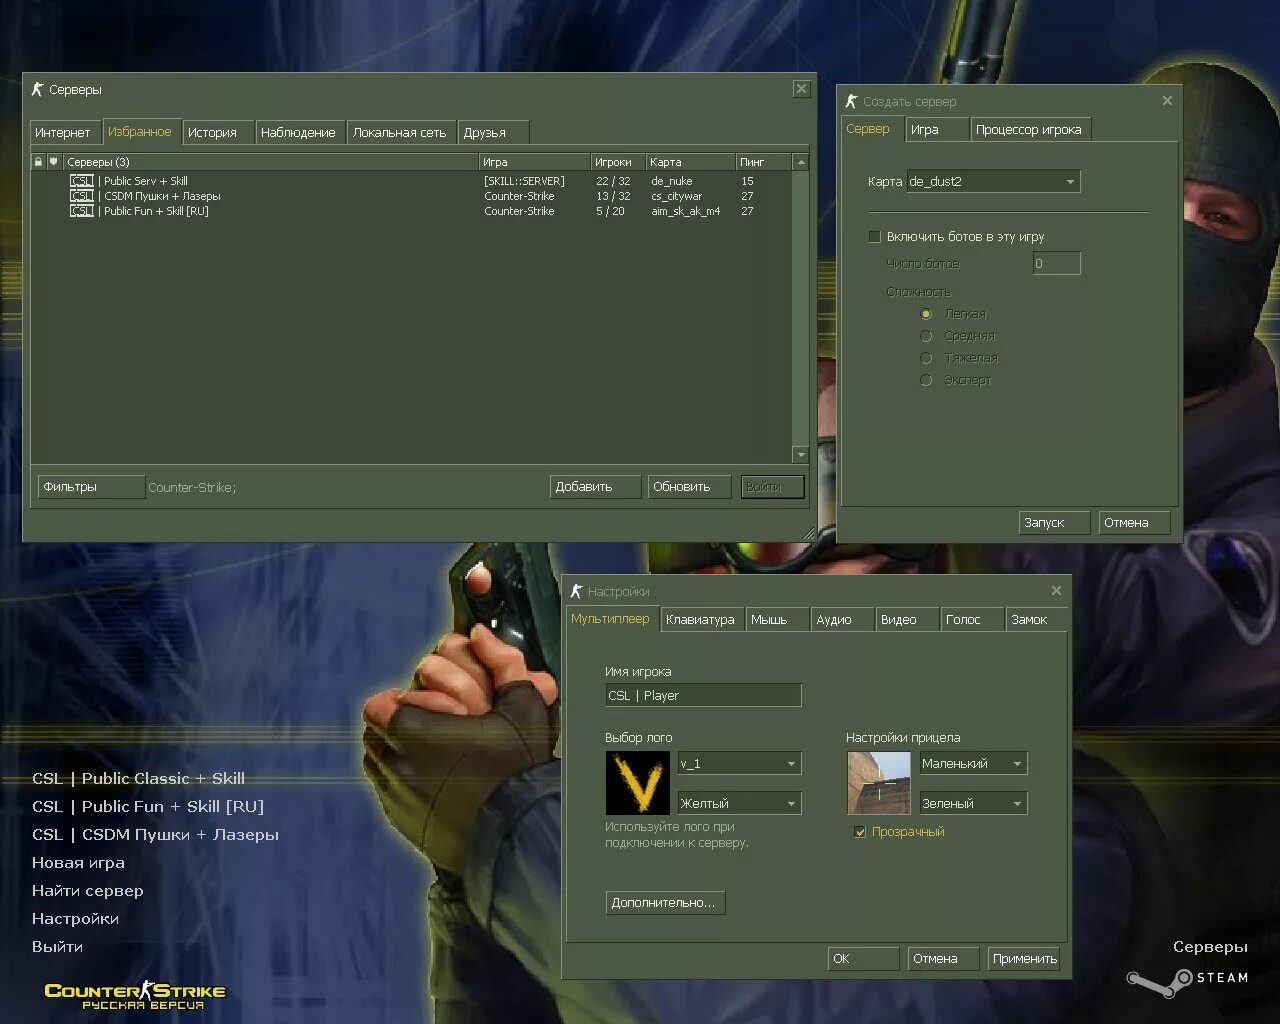Image resolution: width=1280 pixels, height=1024 pixels.
Task: Click Серверы link above Steam logo
Action: [x=1210, y=947]
